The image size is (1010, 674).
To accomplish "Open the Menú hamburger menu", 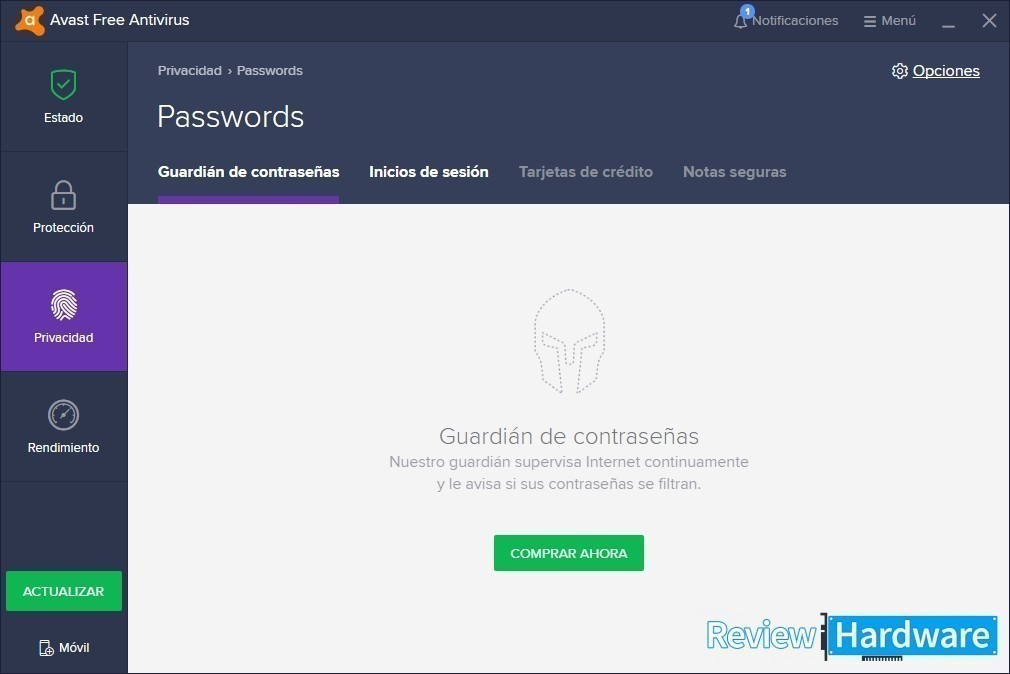I will click(x=890, y=21).
